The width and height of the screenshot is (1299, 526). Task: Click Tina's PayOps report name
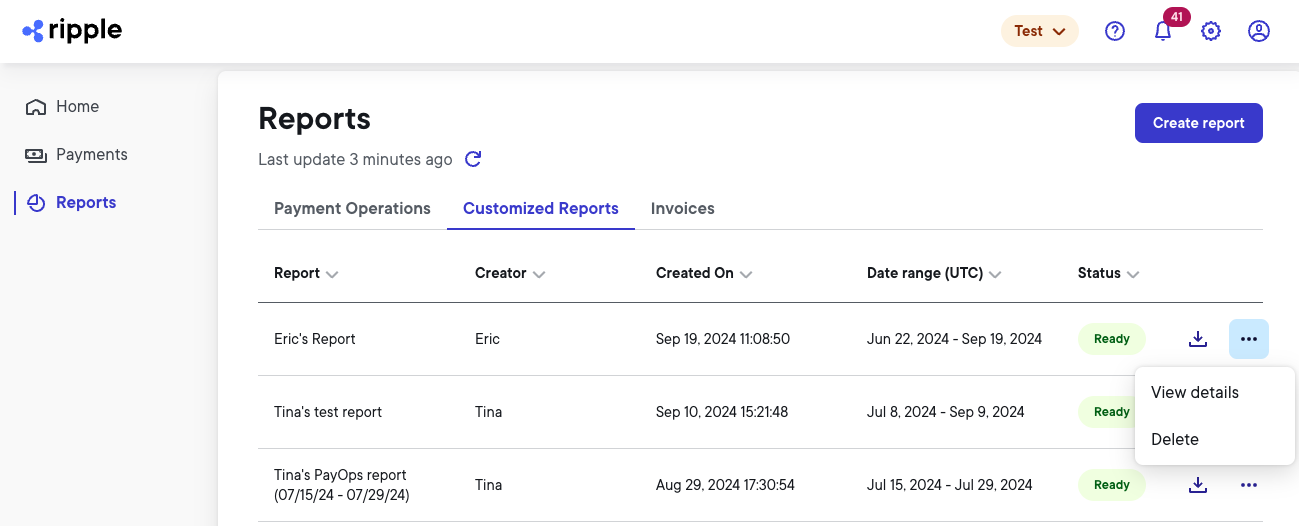pos(342,485)
